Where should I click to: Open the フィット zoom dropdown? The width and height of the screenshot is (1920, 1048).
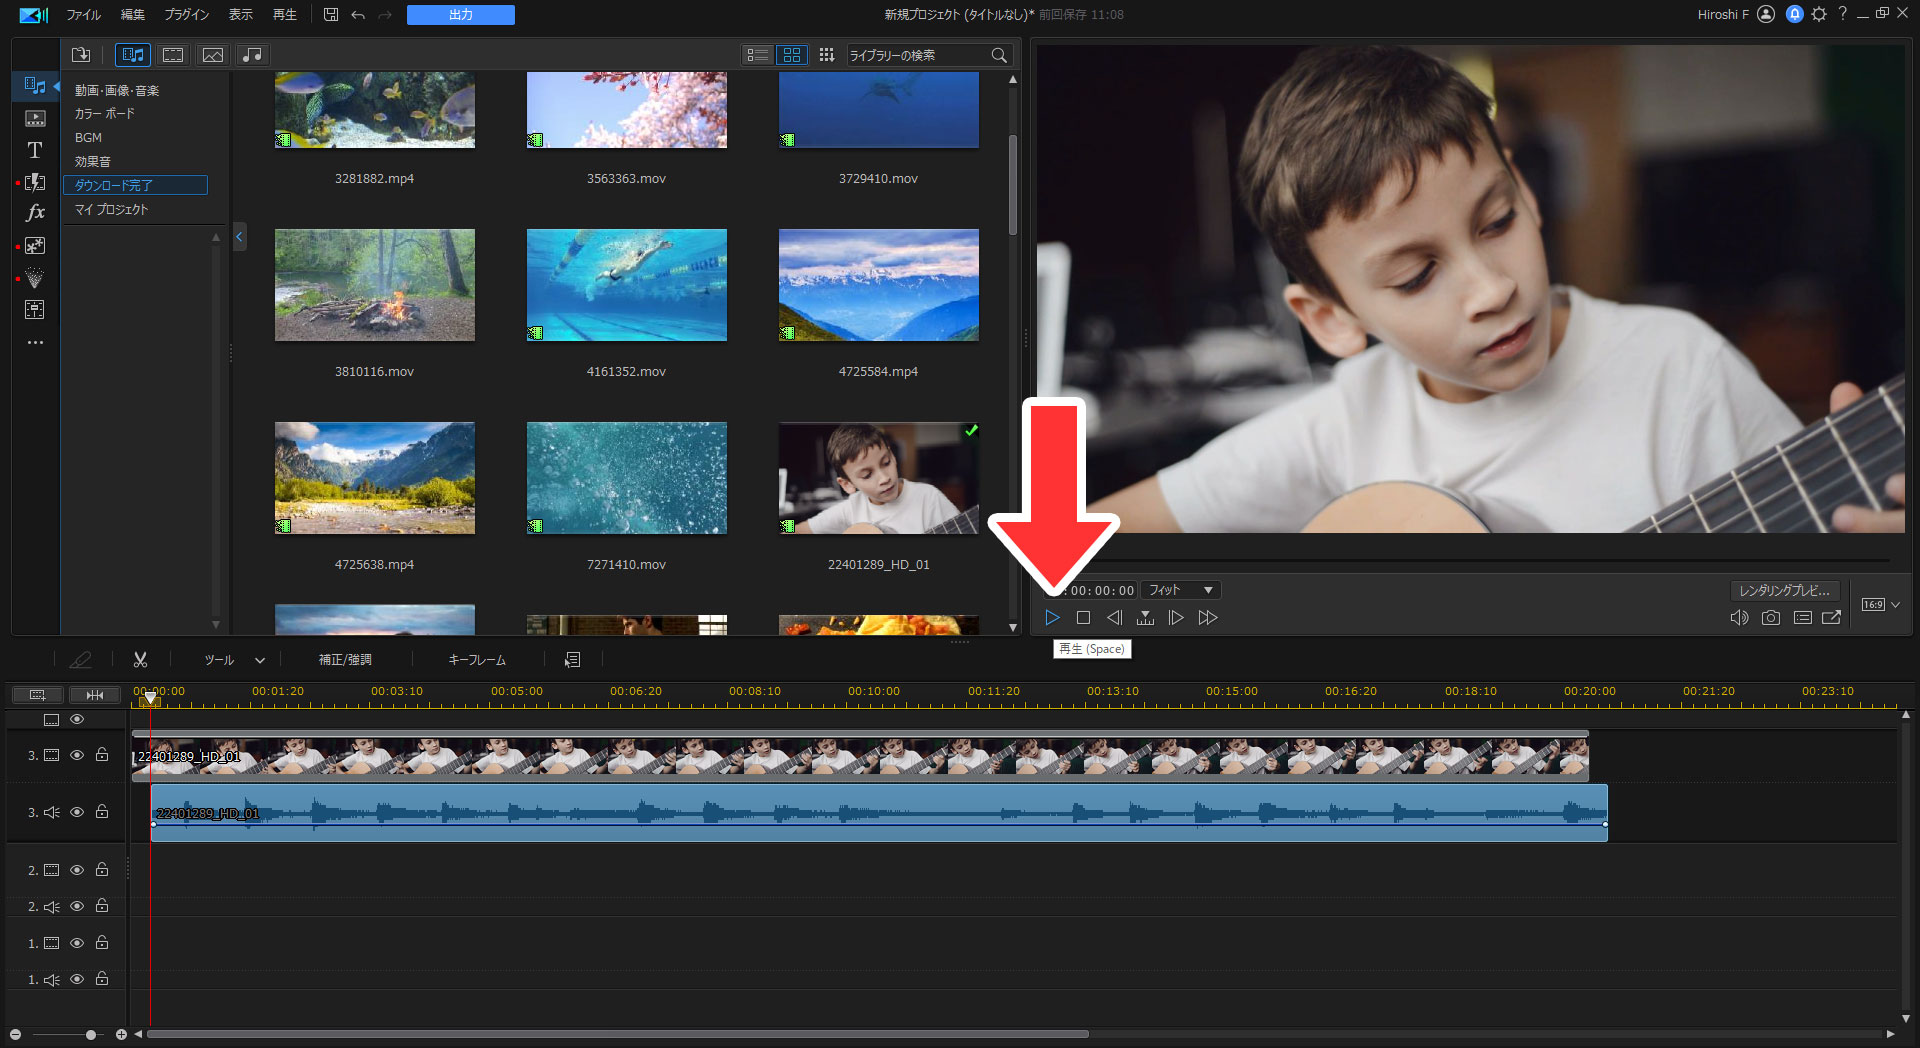click(1181, 590)
